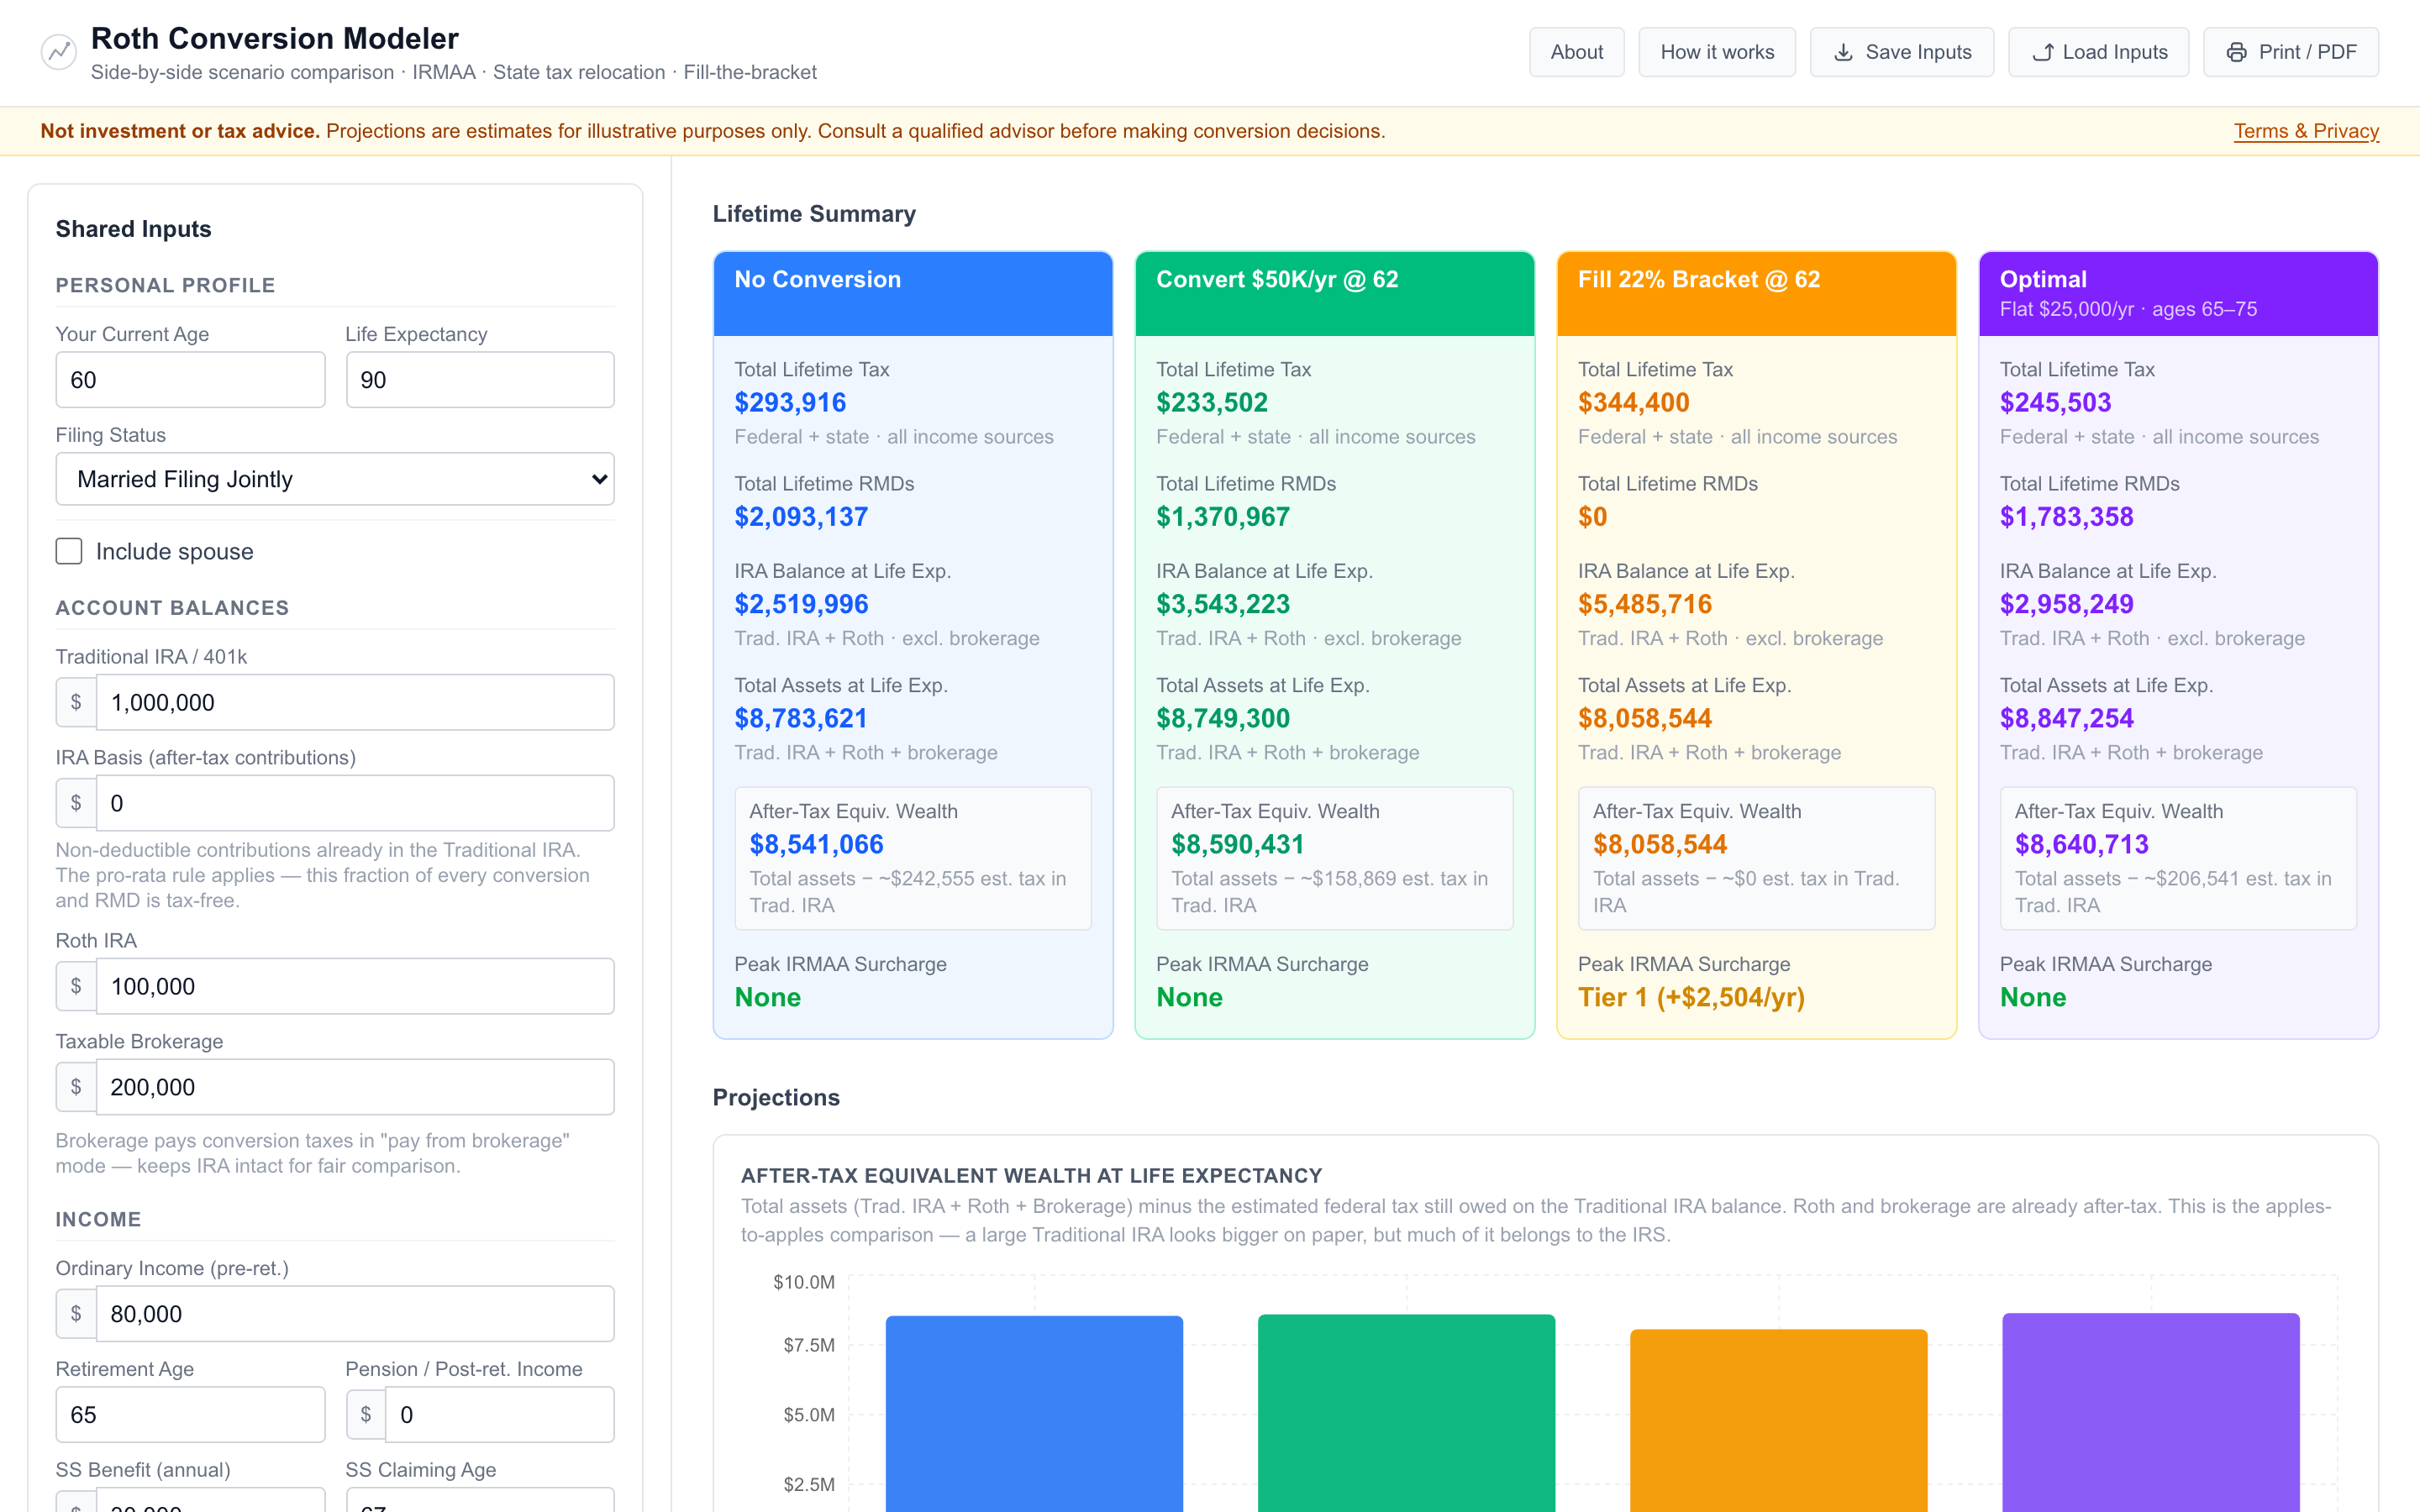Click the Retirement Age field
The width and height of the screenshot is (2420, 1512).
190,1414
